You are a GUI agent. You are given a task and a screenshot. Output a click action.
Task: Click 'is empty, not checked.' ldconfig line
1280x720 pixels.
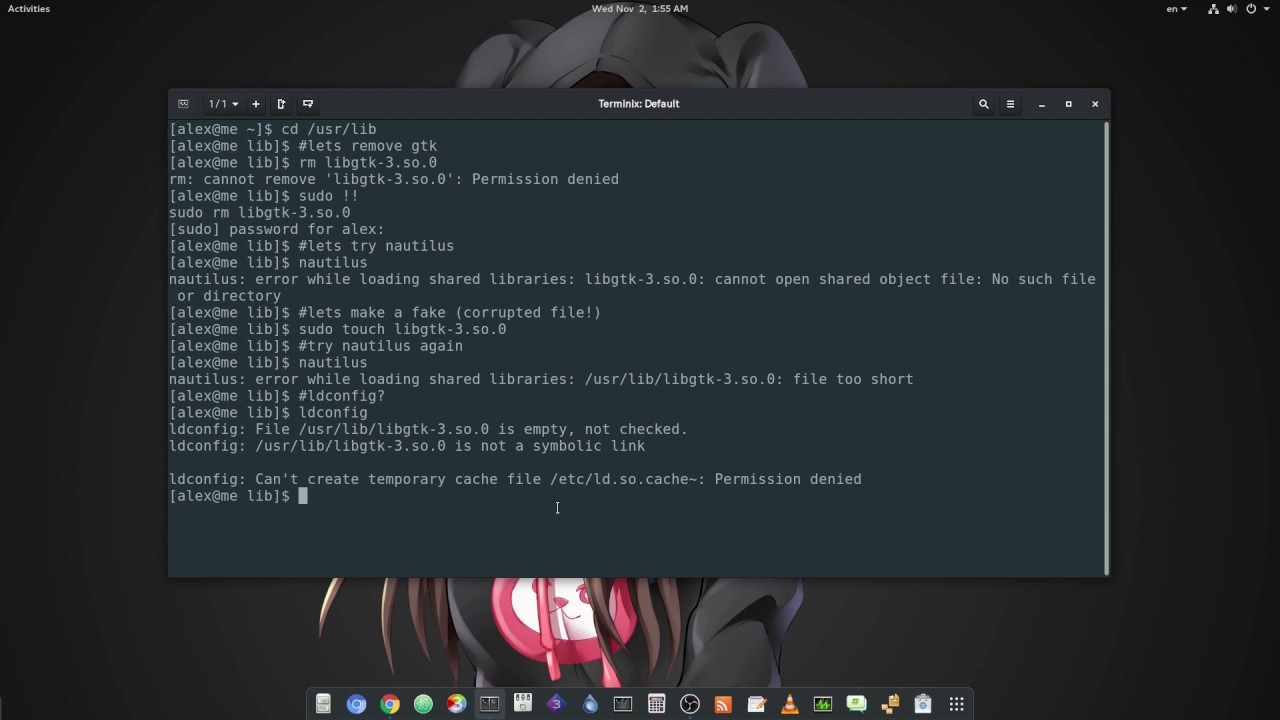click(428, 429)
